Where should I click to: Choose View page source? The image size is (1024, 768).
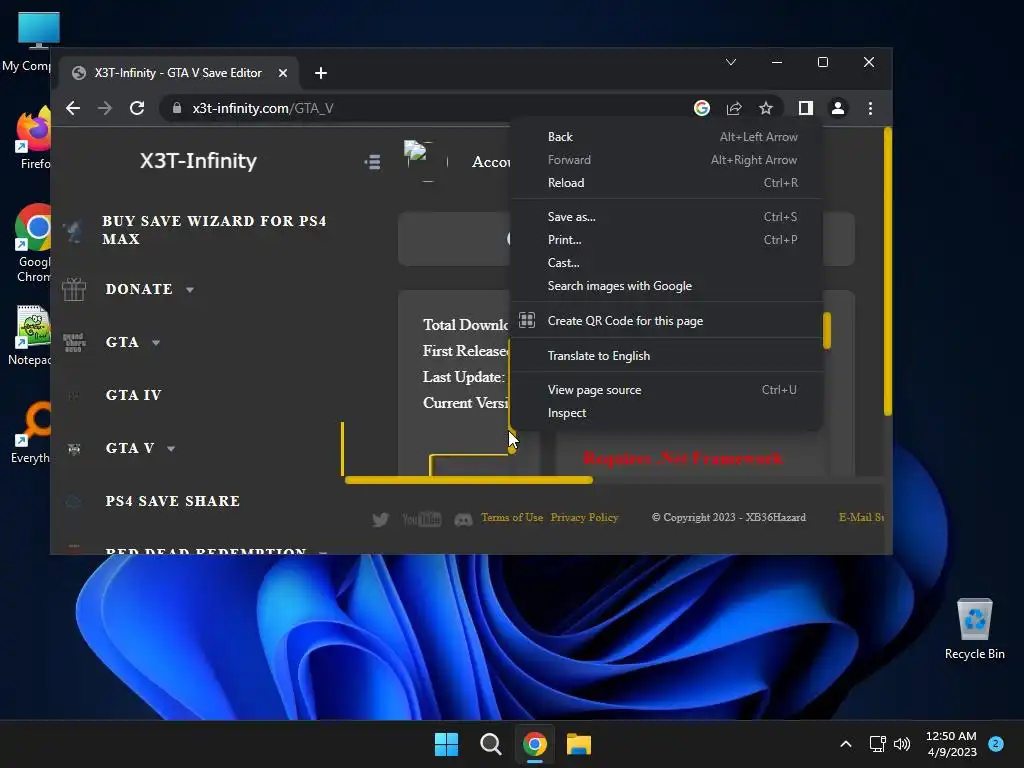(666, 390)
